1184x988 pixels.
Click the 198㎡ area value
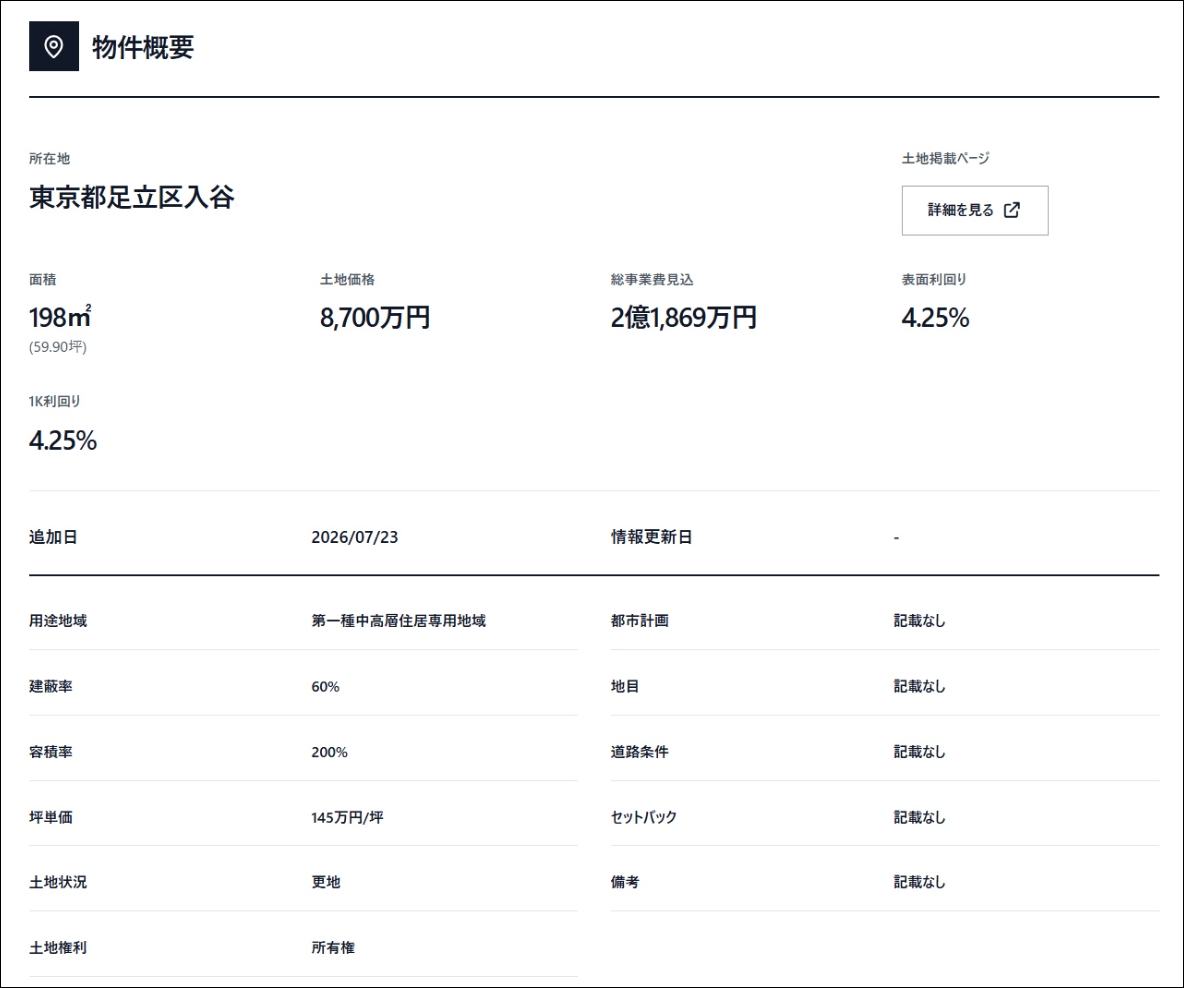click(60, 317)
